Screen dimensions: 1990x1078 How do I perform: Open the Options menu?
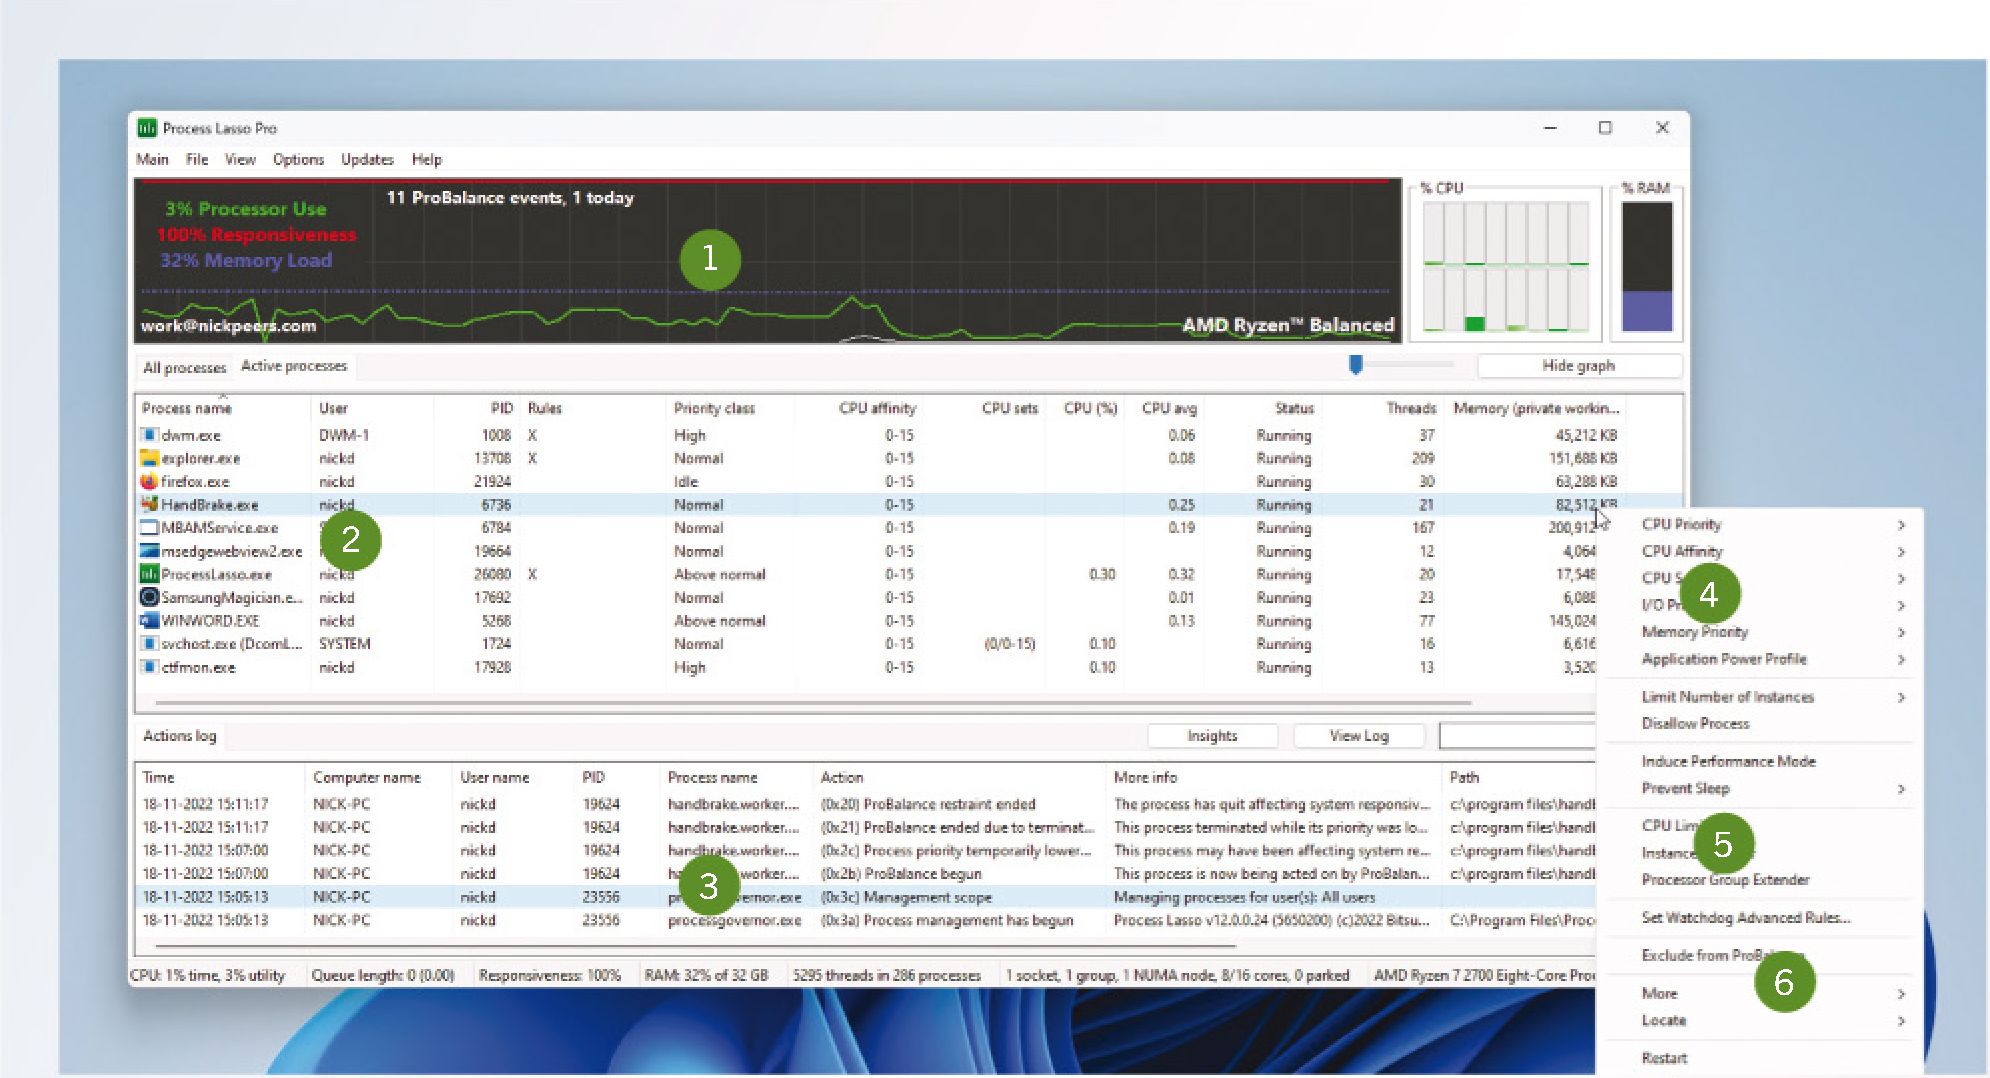(298, 159)
